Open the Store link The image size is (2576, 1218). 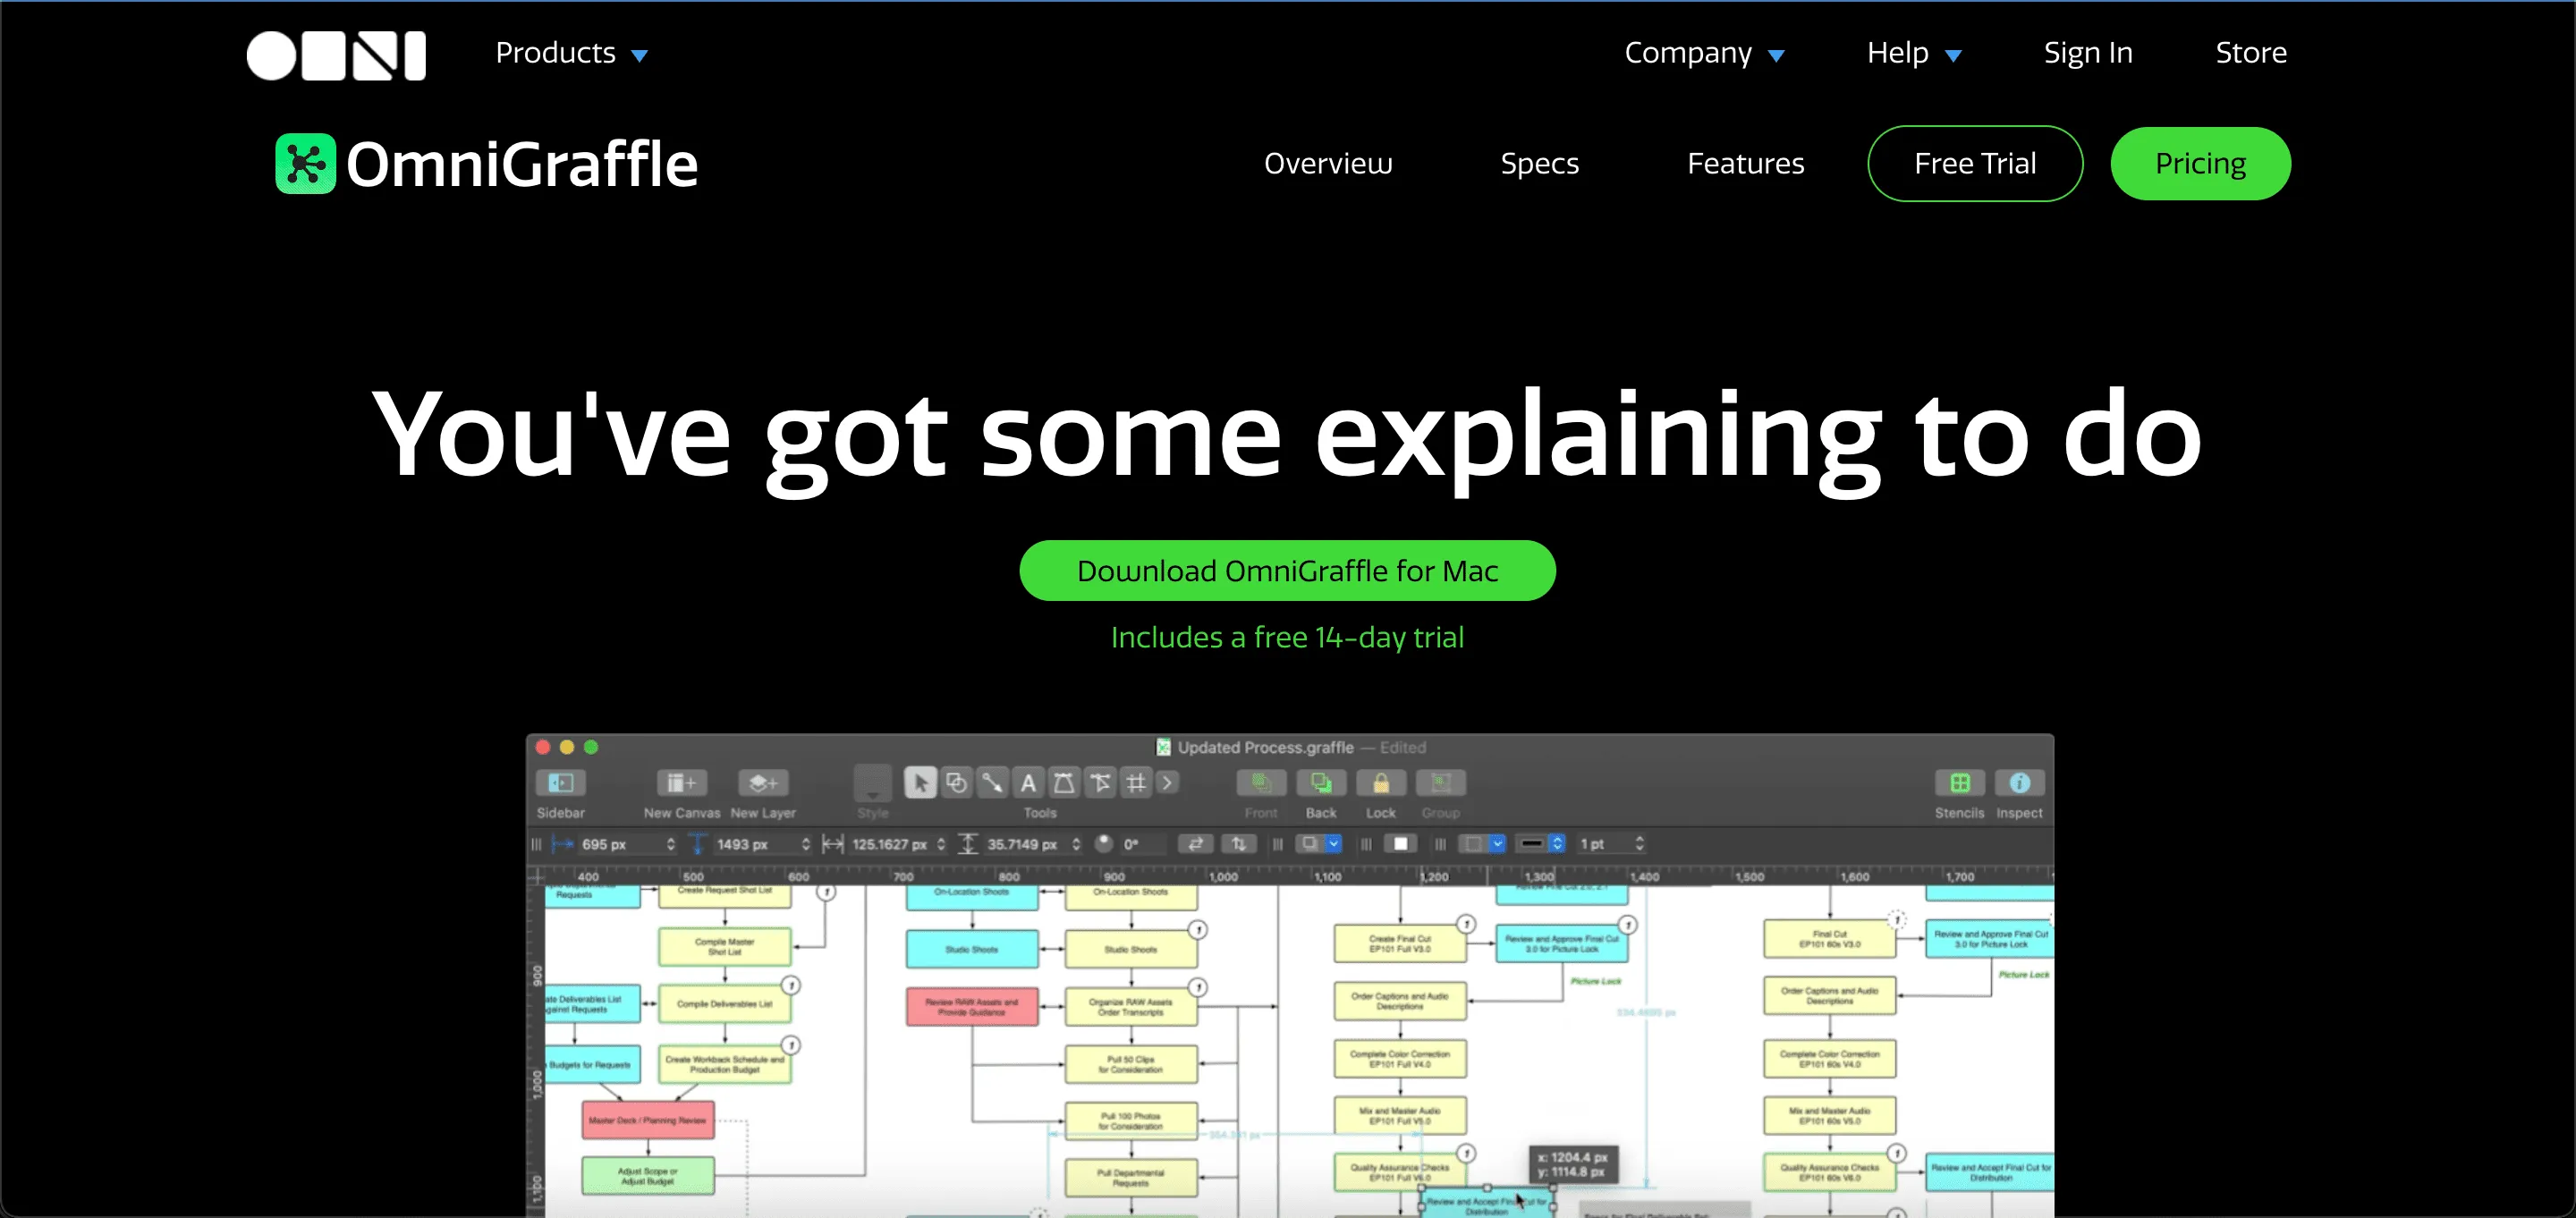pyautogui.click(x=2251, y=53)
